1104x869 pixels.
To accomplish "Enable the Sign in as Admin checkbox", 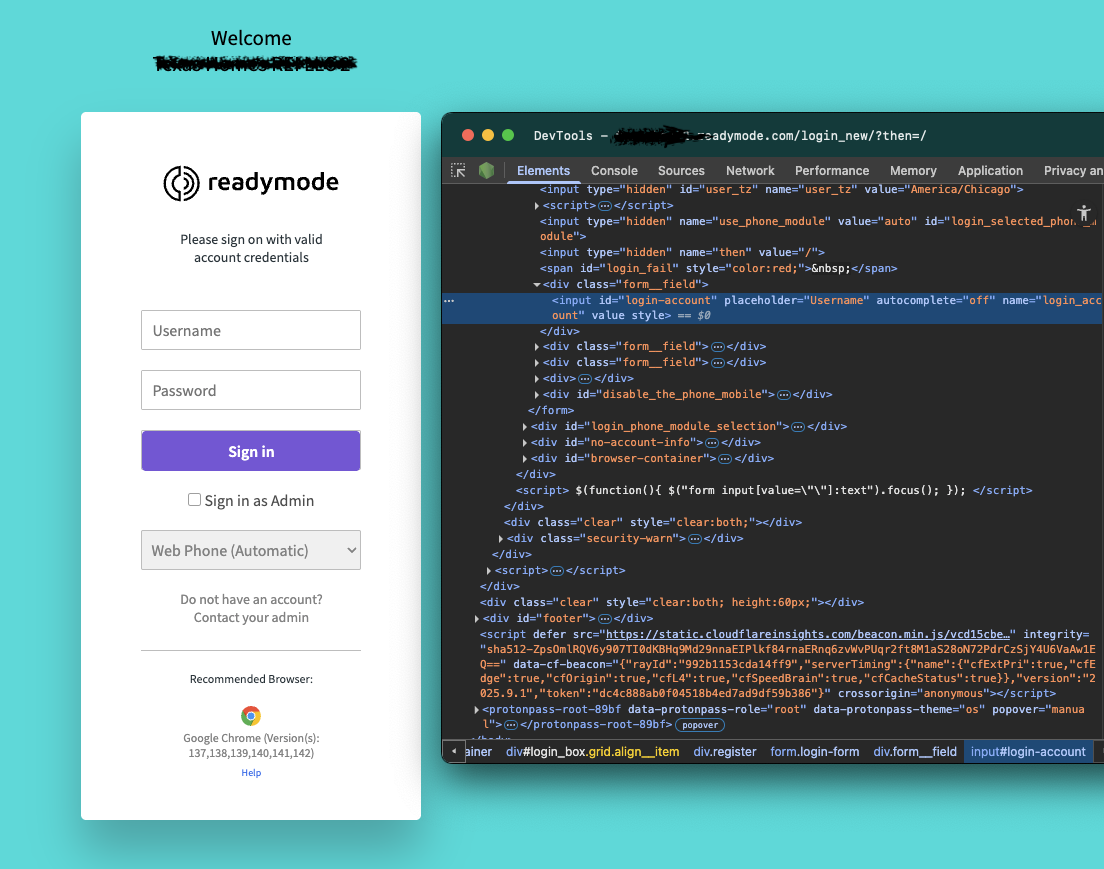I will 195,500.
